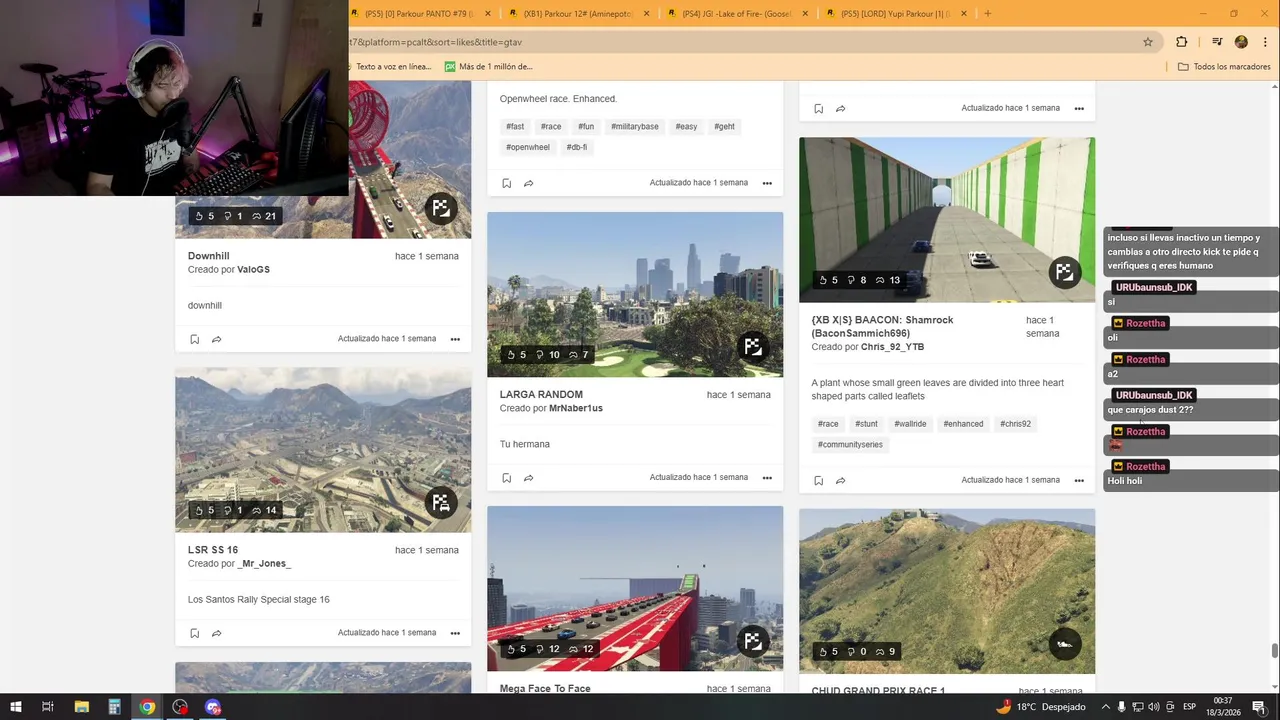The height and width of the screenshot is (720, 1280).
Task: Open the media control icon in Chrome toolbar
Action: tap(1217, 42)
